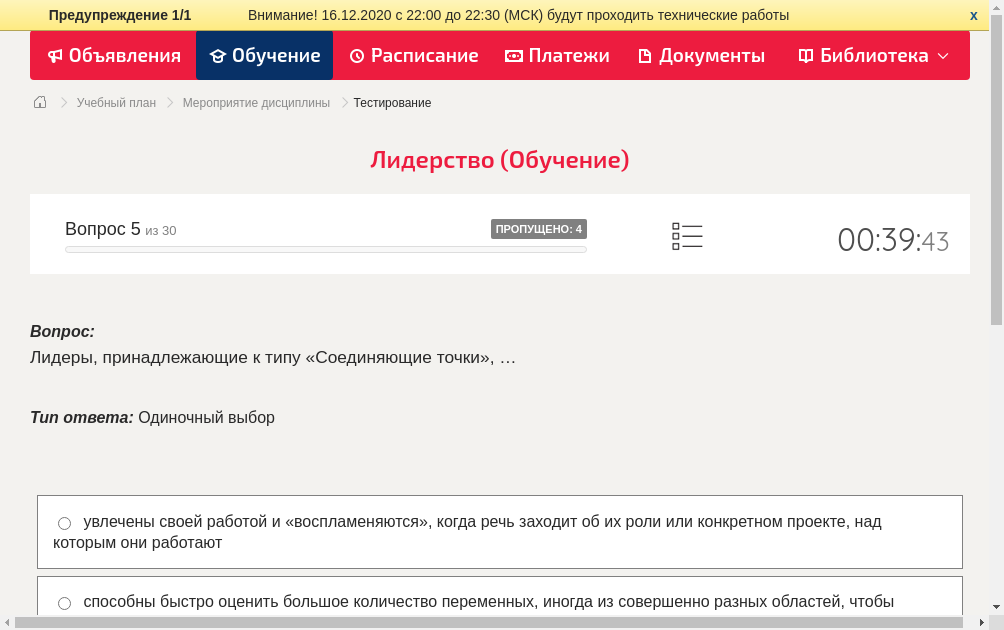Select the graduation cap icon on Обучение
1004x630 pixels.
pos(217,55)
